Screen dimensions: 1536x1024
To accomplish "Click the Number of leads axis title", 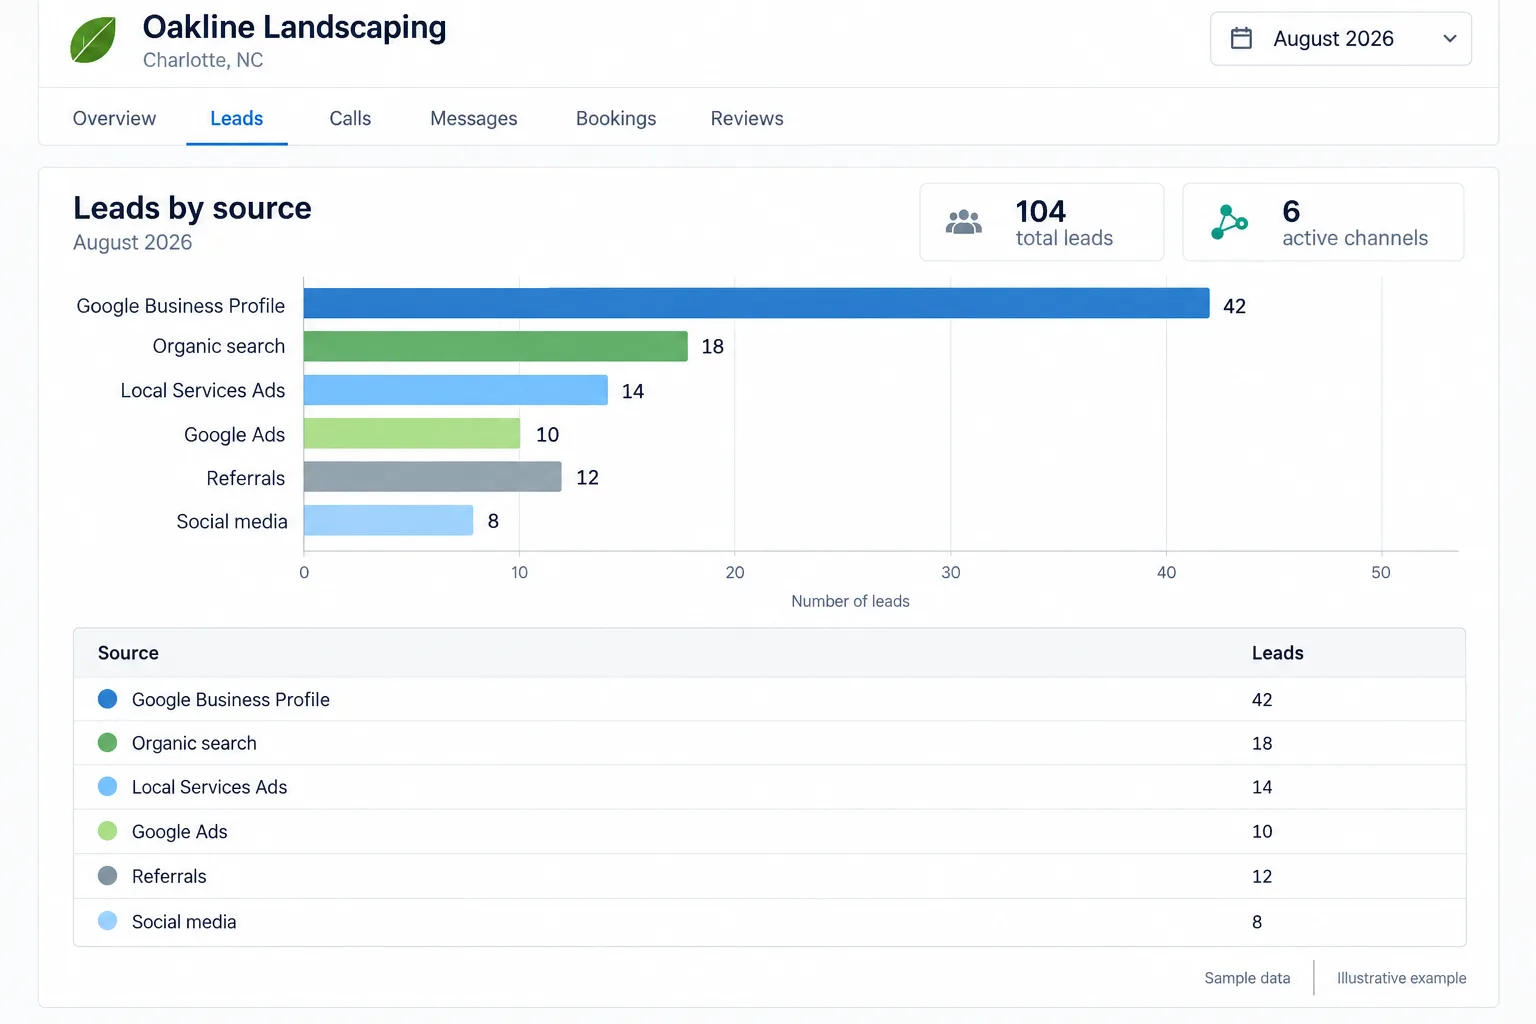I will (850, 601).
